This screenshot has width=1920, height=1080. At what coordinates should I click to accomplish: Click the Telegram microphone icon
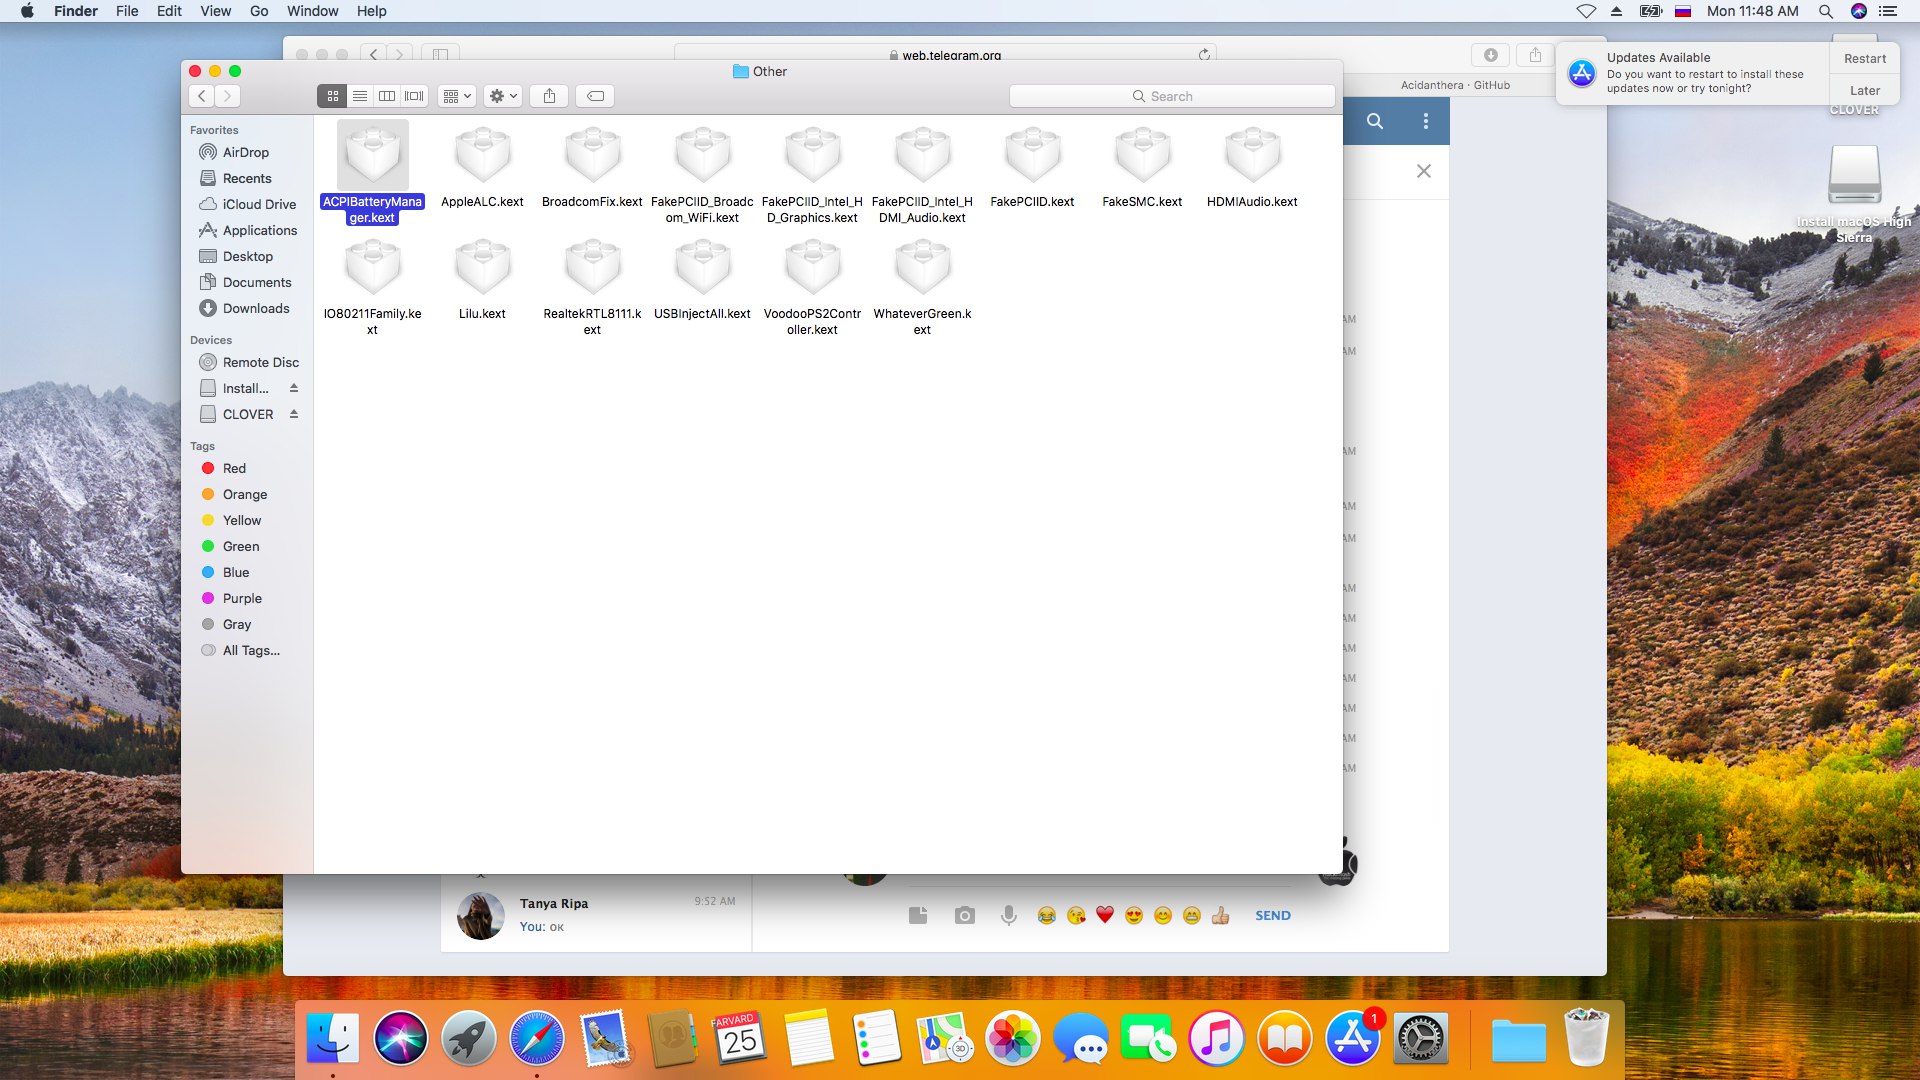(x=1009, y=915)
